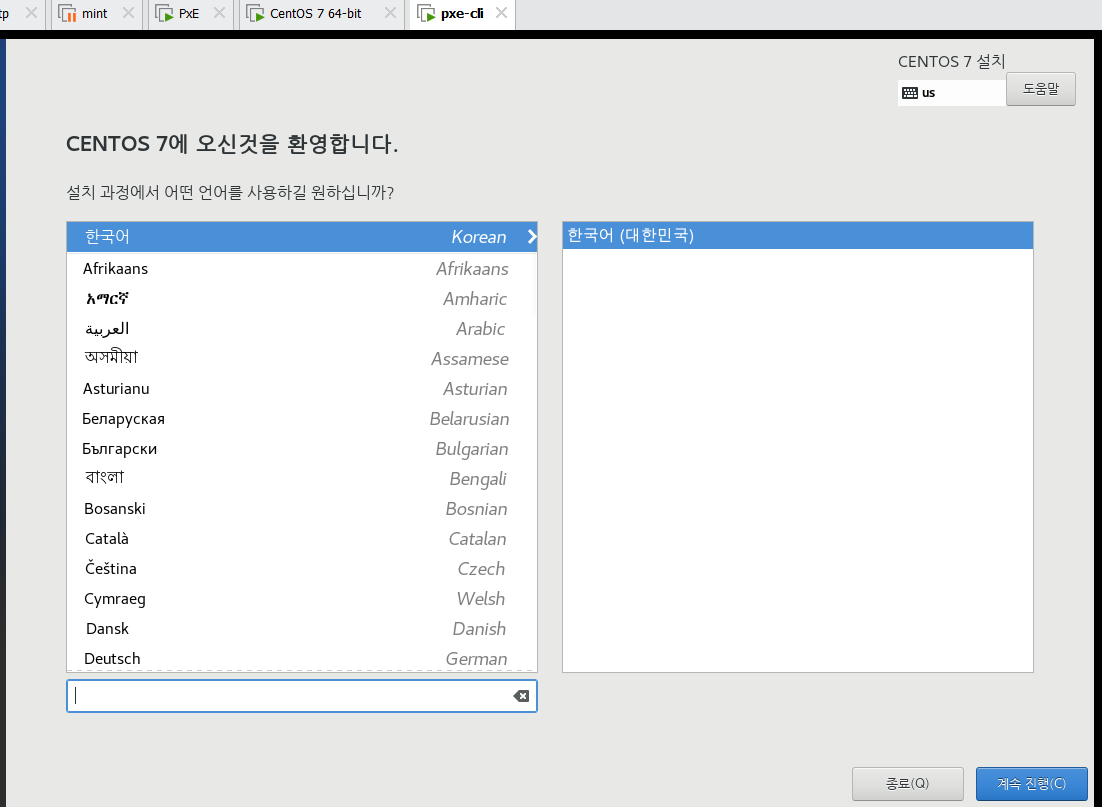Close the CentOS 7 64-bit tab
This screenshot has width=1102, height=807.
pos(390,13)
